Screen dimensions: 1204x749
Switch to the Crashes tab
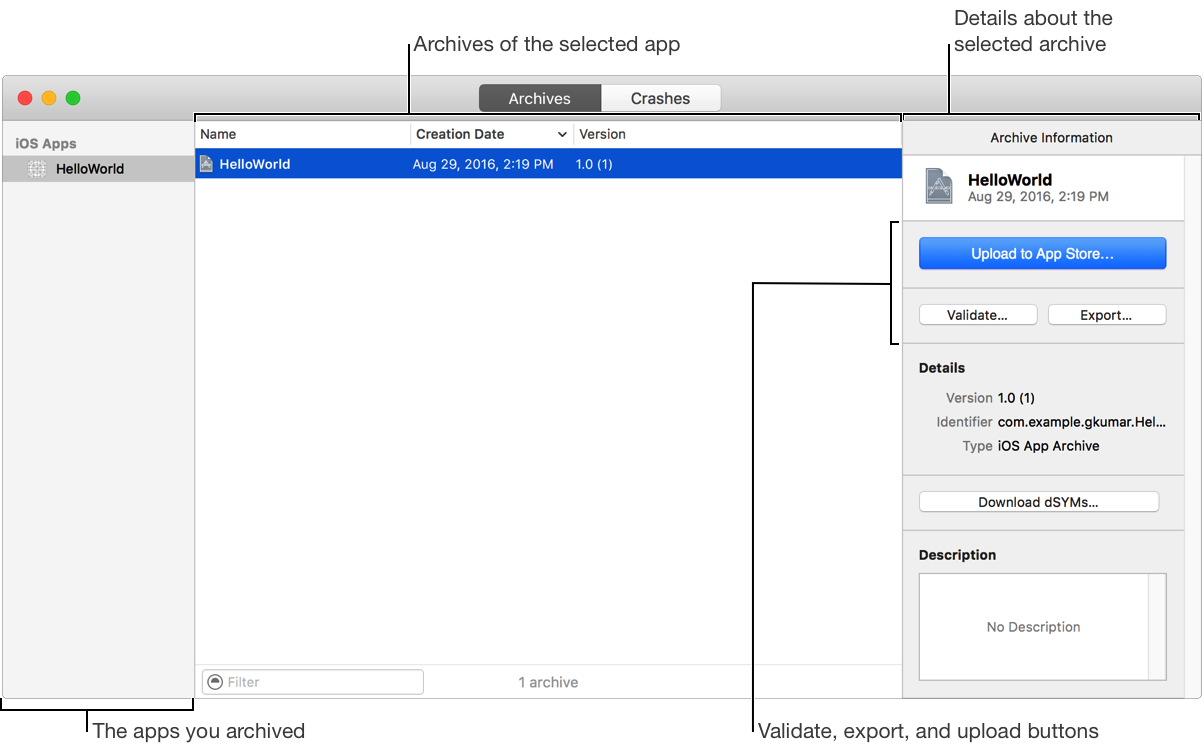point(660,97)
